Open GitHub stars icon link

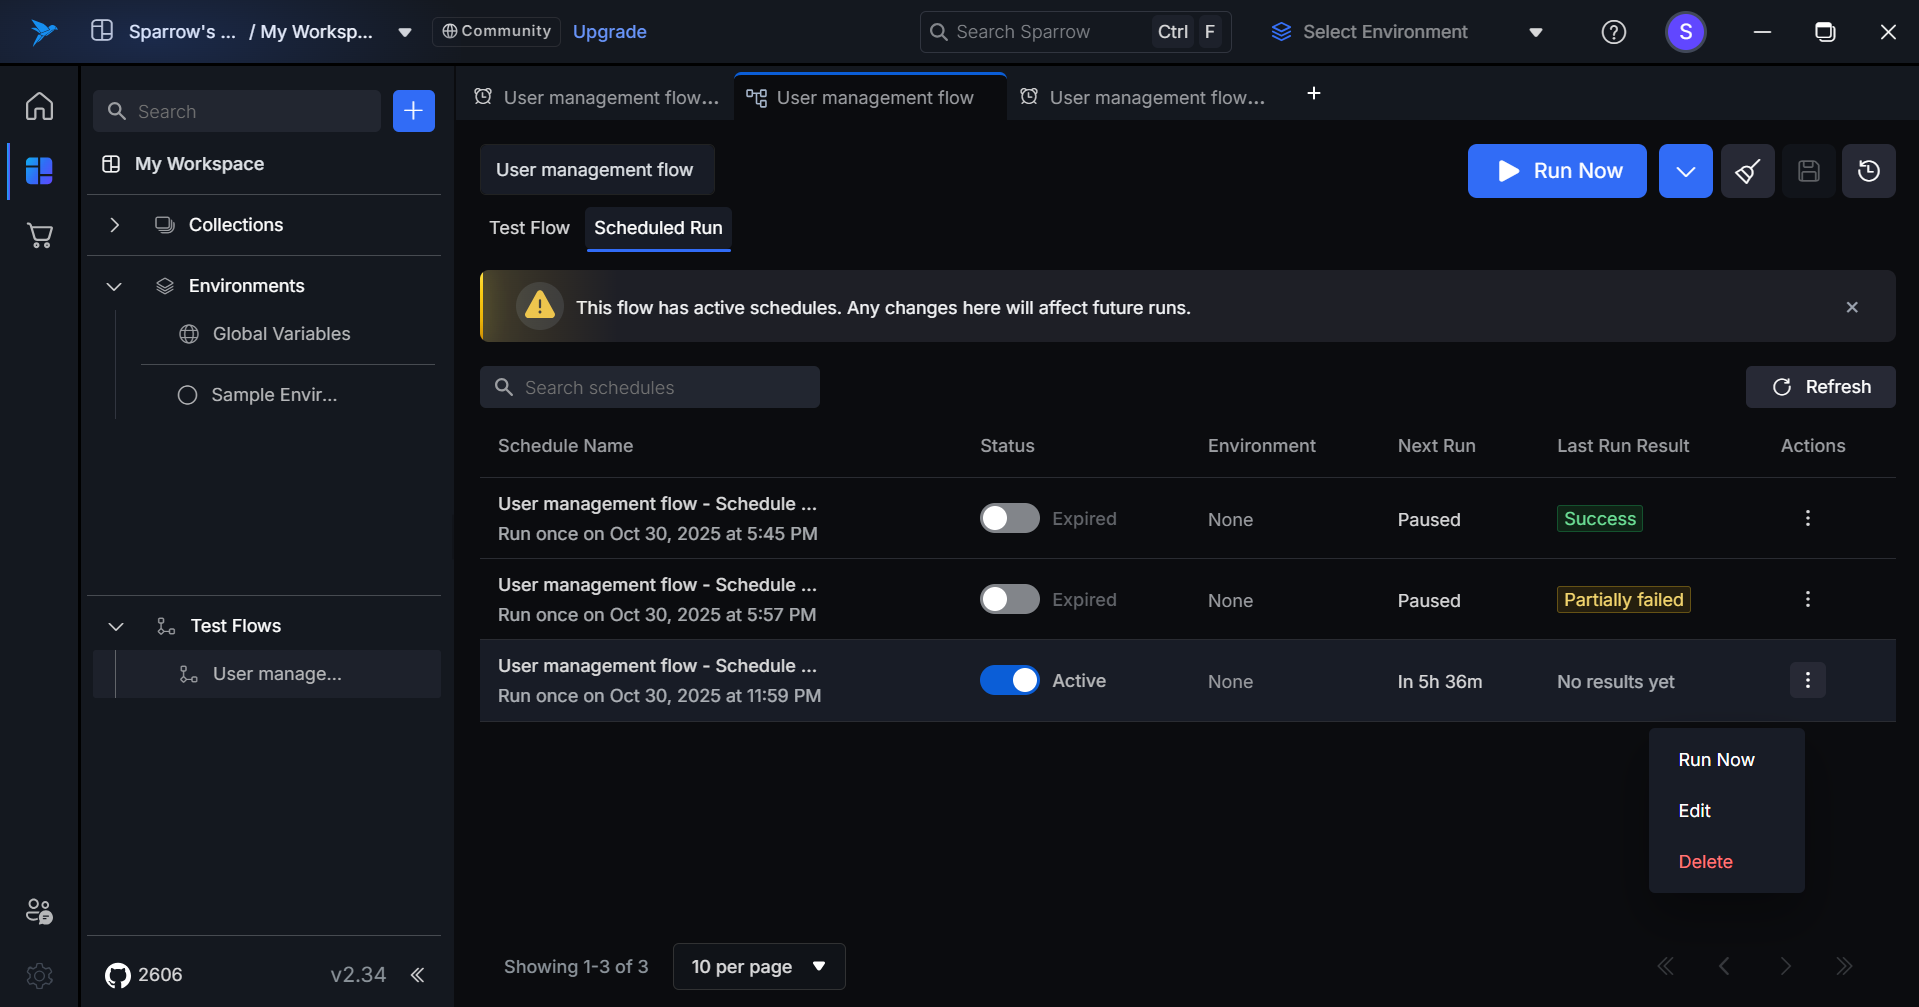click(118, 975)
